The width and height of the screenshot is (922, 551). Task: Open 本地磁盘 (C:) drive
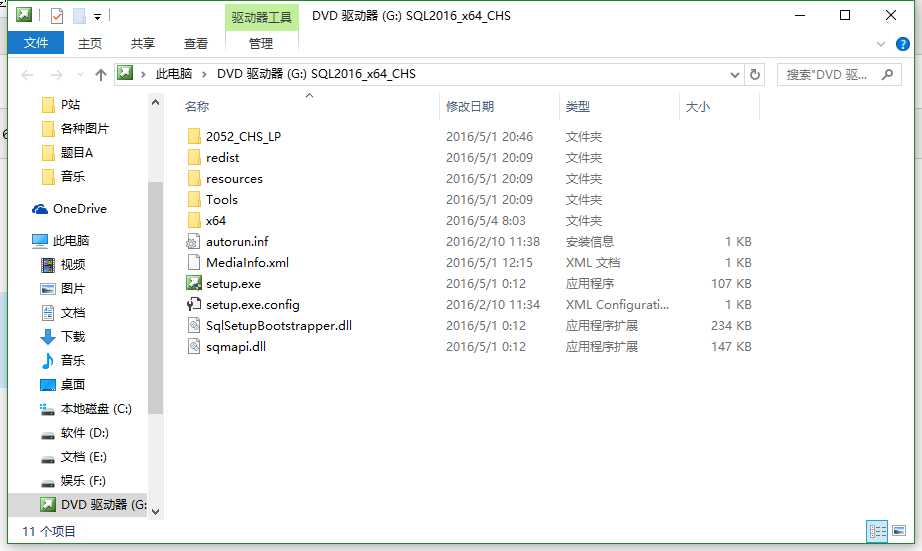[96, 409]
